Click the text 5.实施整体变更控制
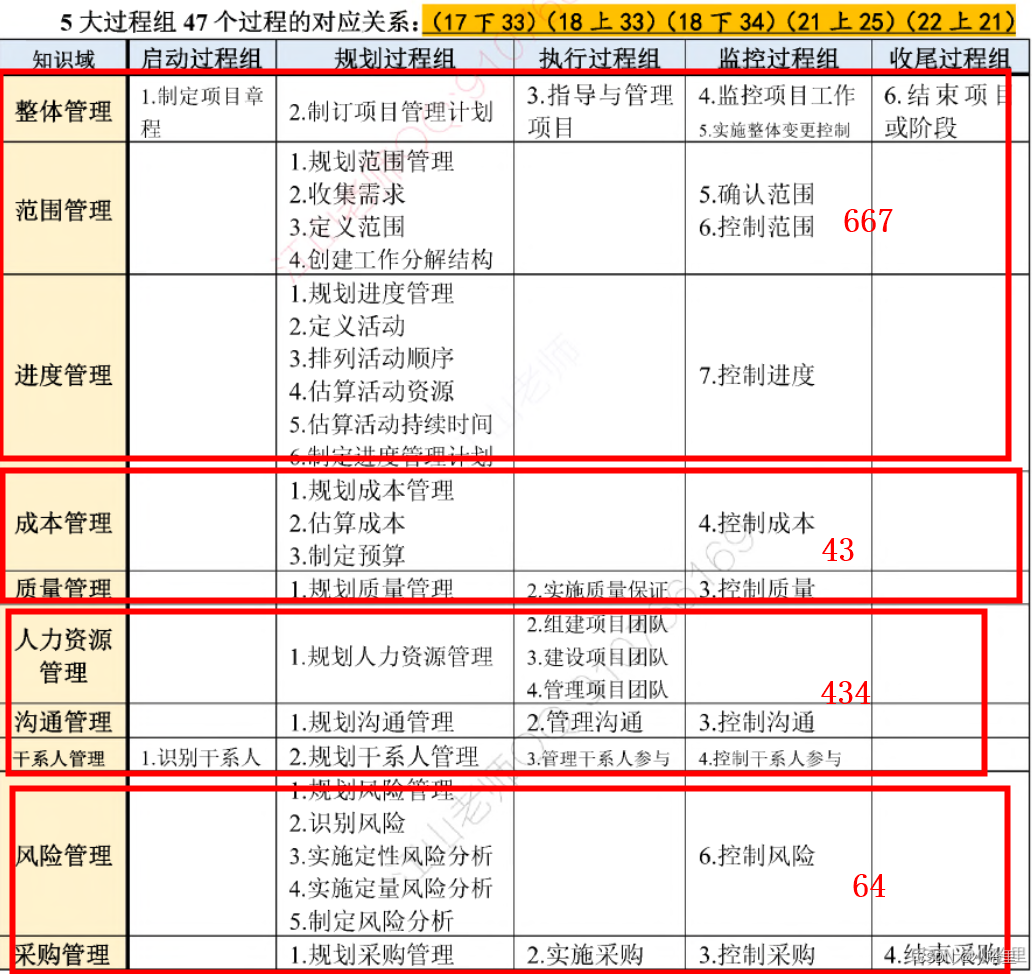Screen dimensions: 1032x974 coord(774,130)
